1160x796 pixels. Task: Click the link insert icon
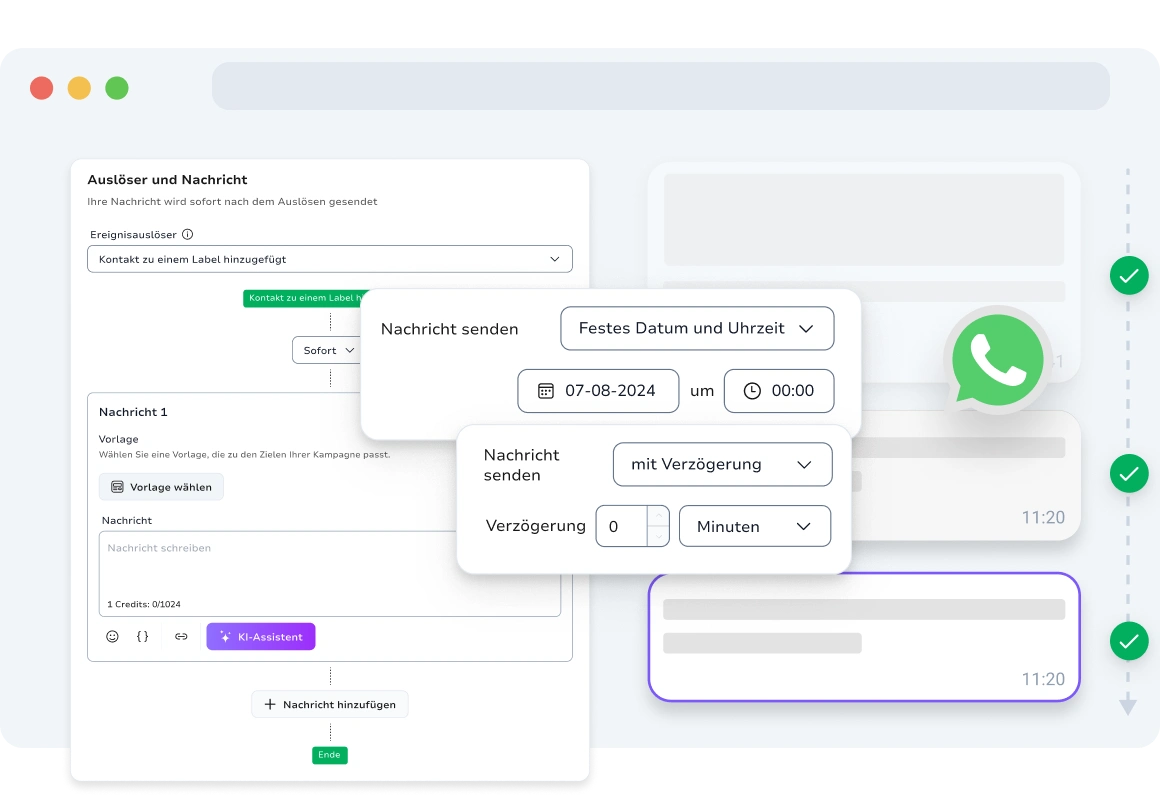pyautogui.click(x=181, y=636)
